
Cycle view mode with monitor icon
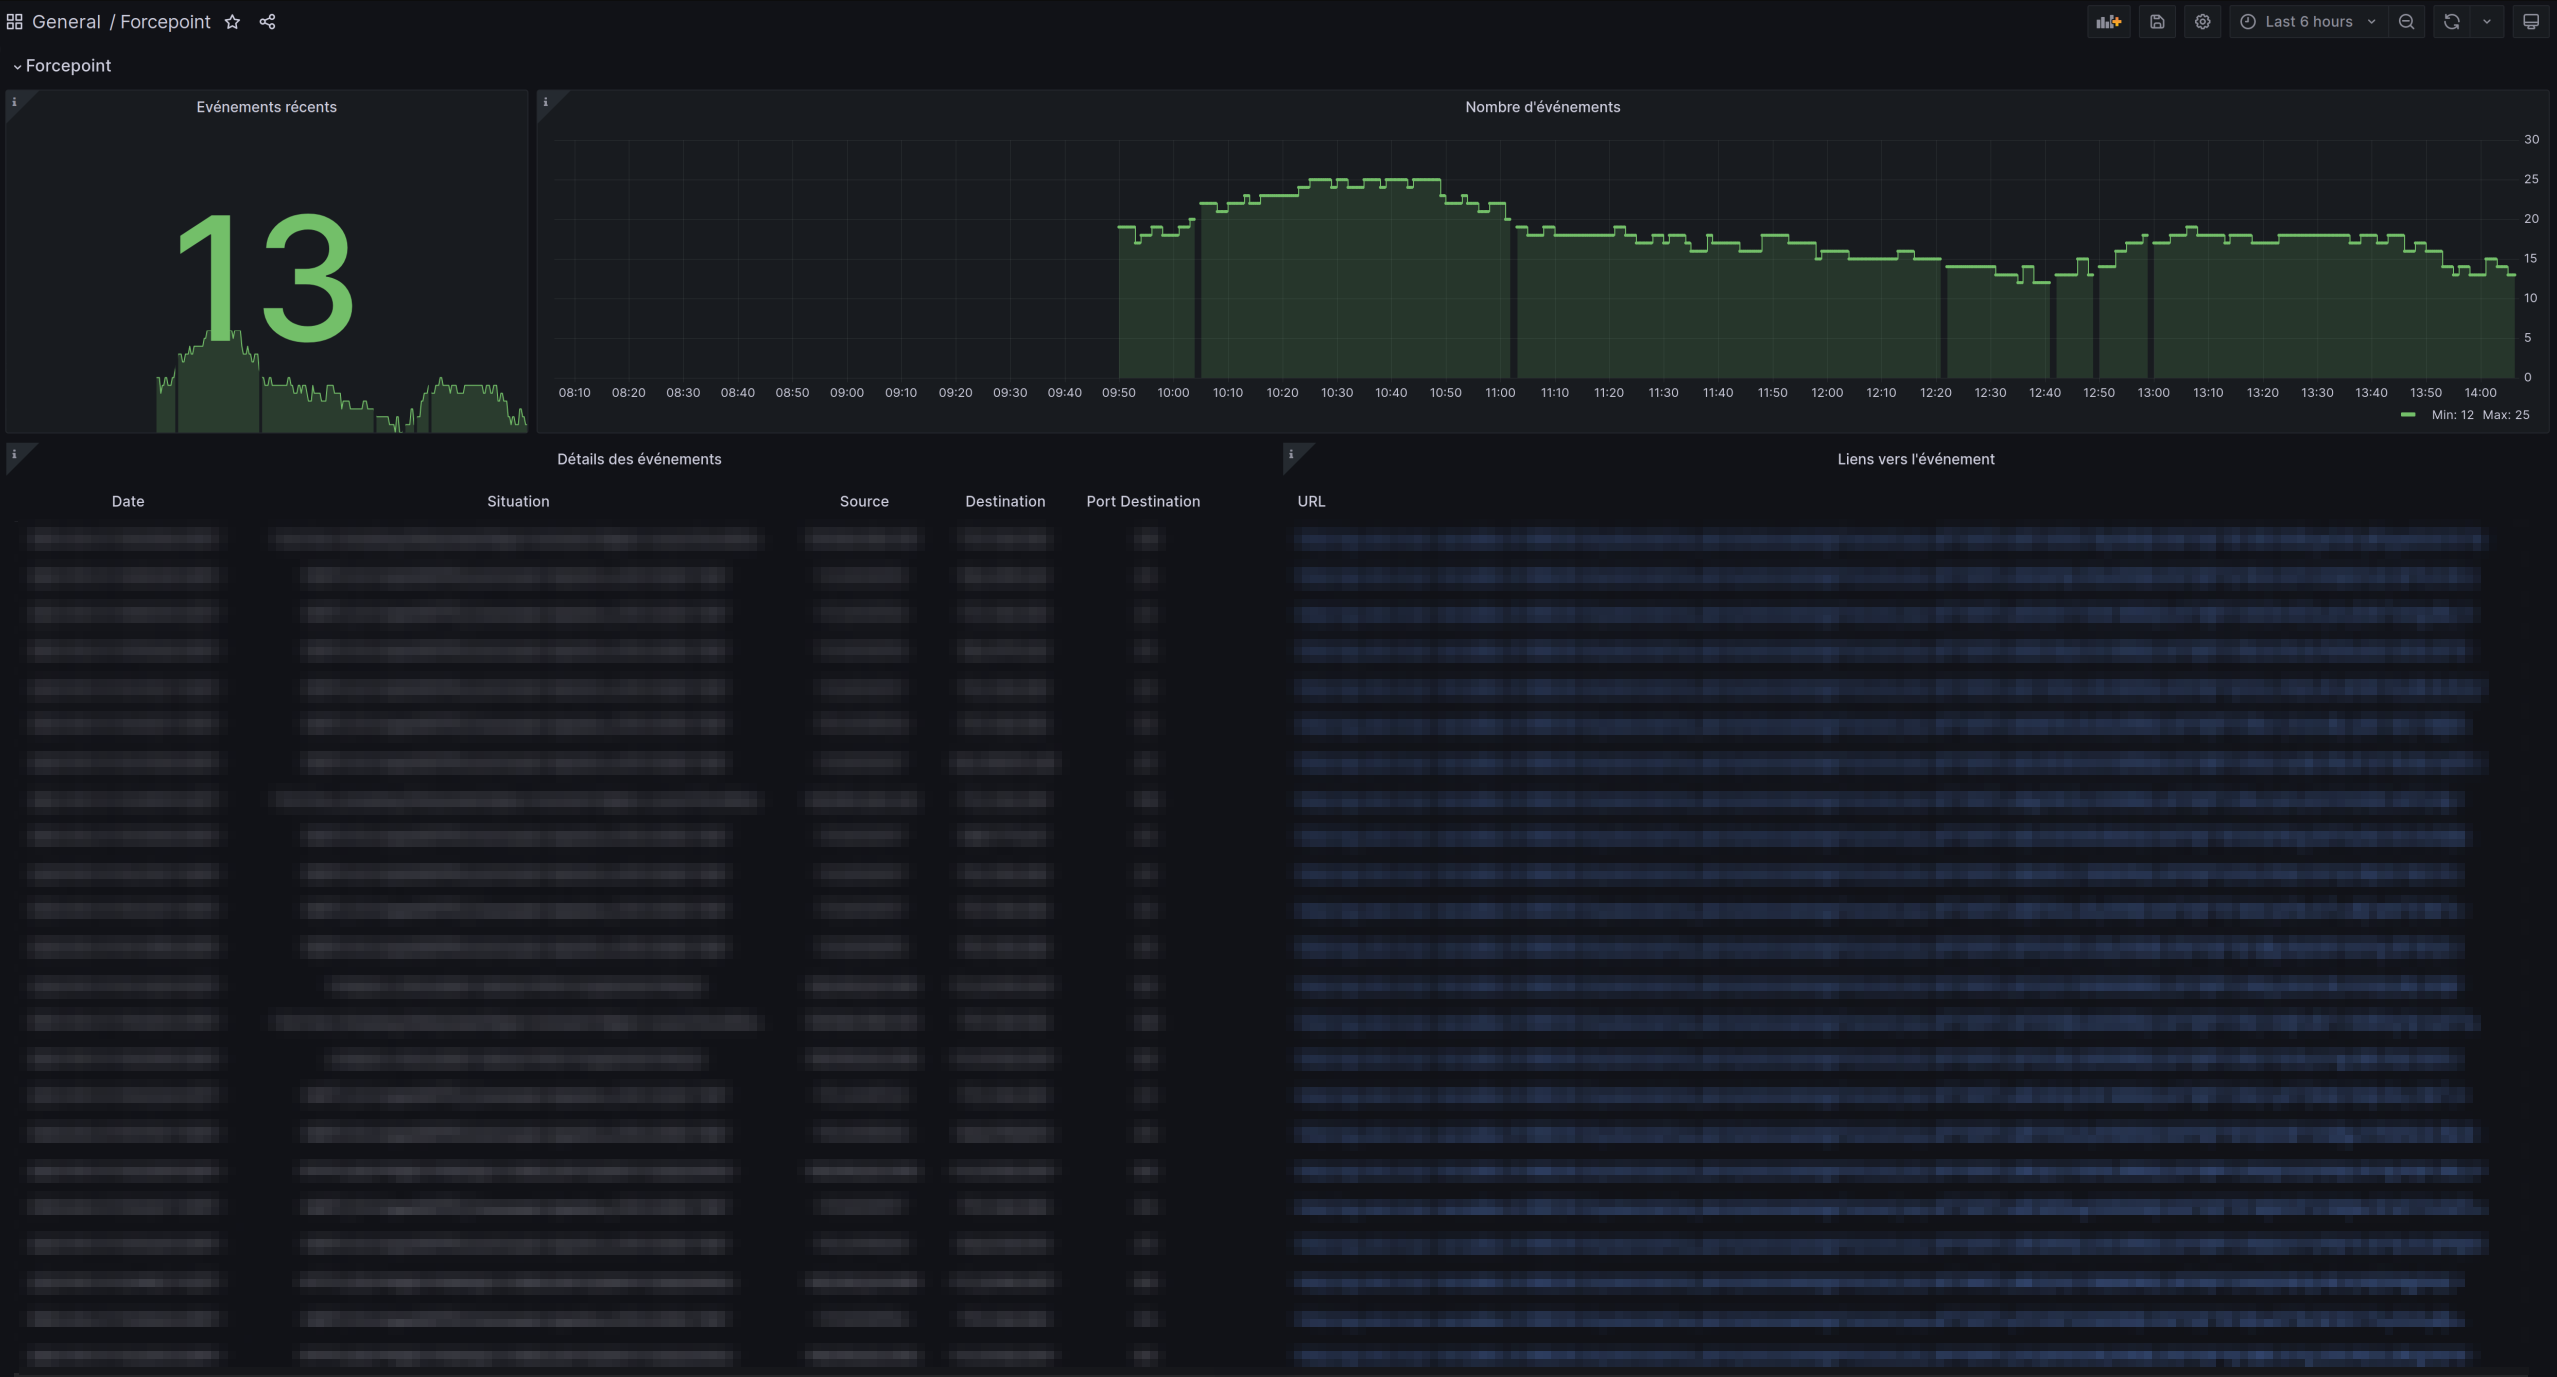pos(2530,22)
